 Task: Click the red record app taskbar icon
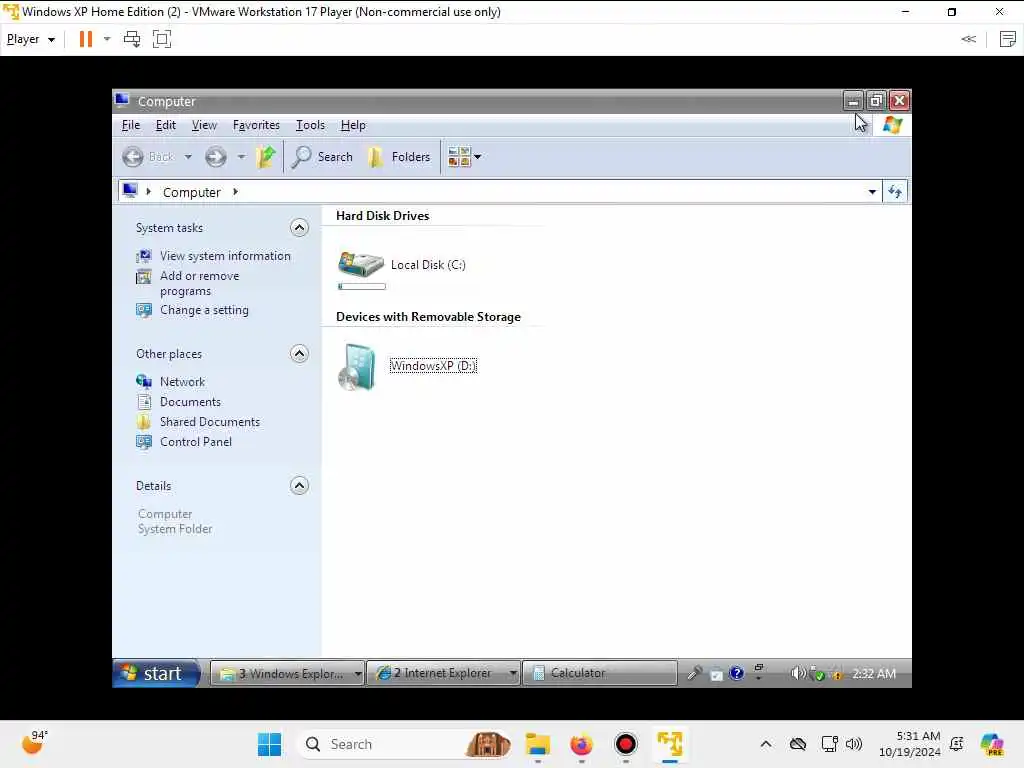click(x=626, y=744)
